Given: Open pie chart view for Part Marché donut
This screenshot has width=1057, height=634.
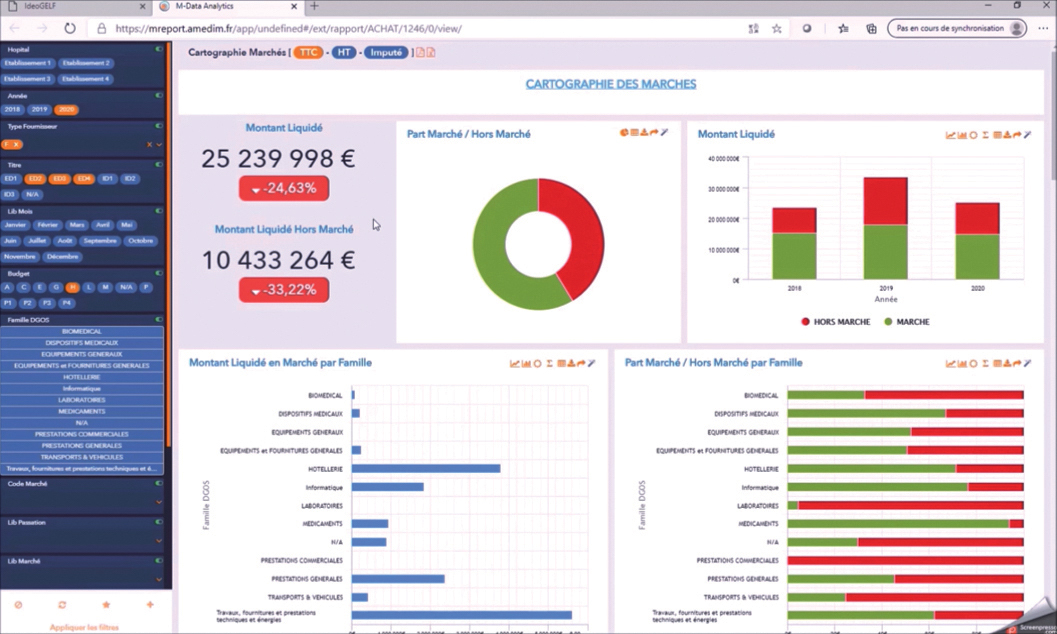Looking at the screenshot, I should pyautogui.click(x=624, y=133).
